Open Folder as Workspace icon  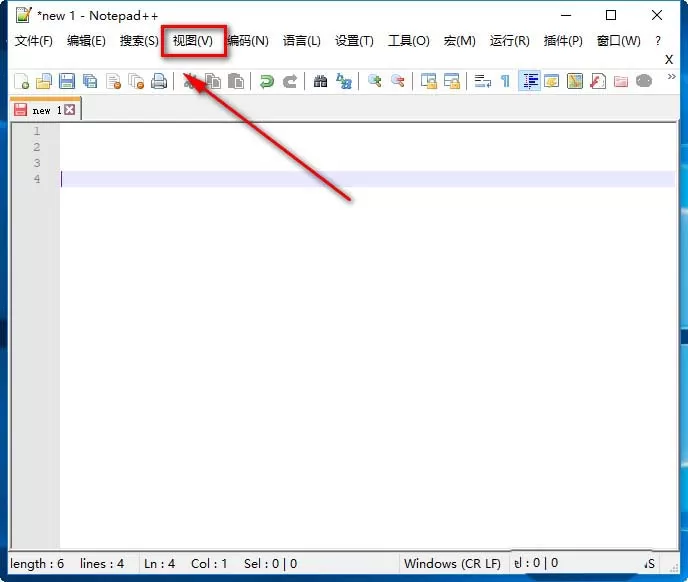click(620, 82)
